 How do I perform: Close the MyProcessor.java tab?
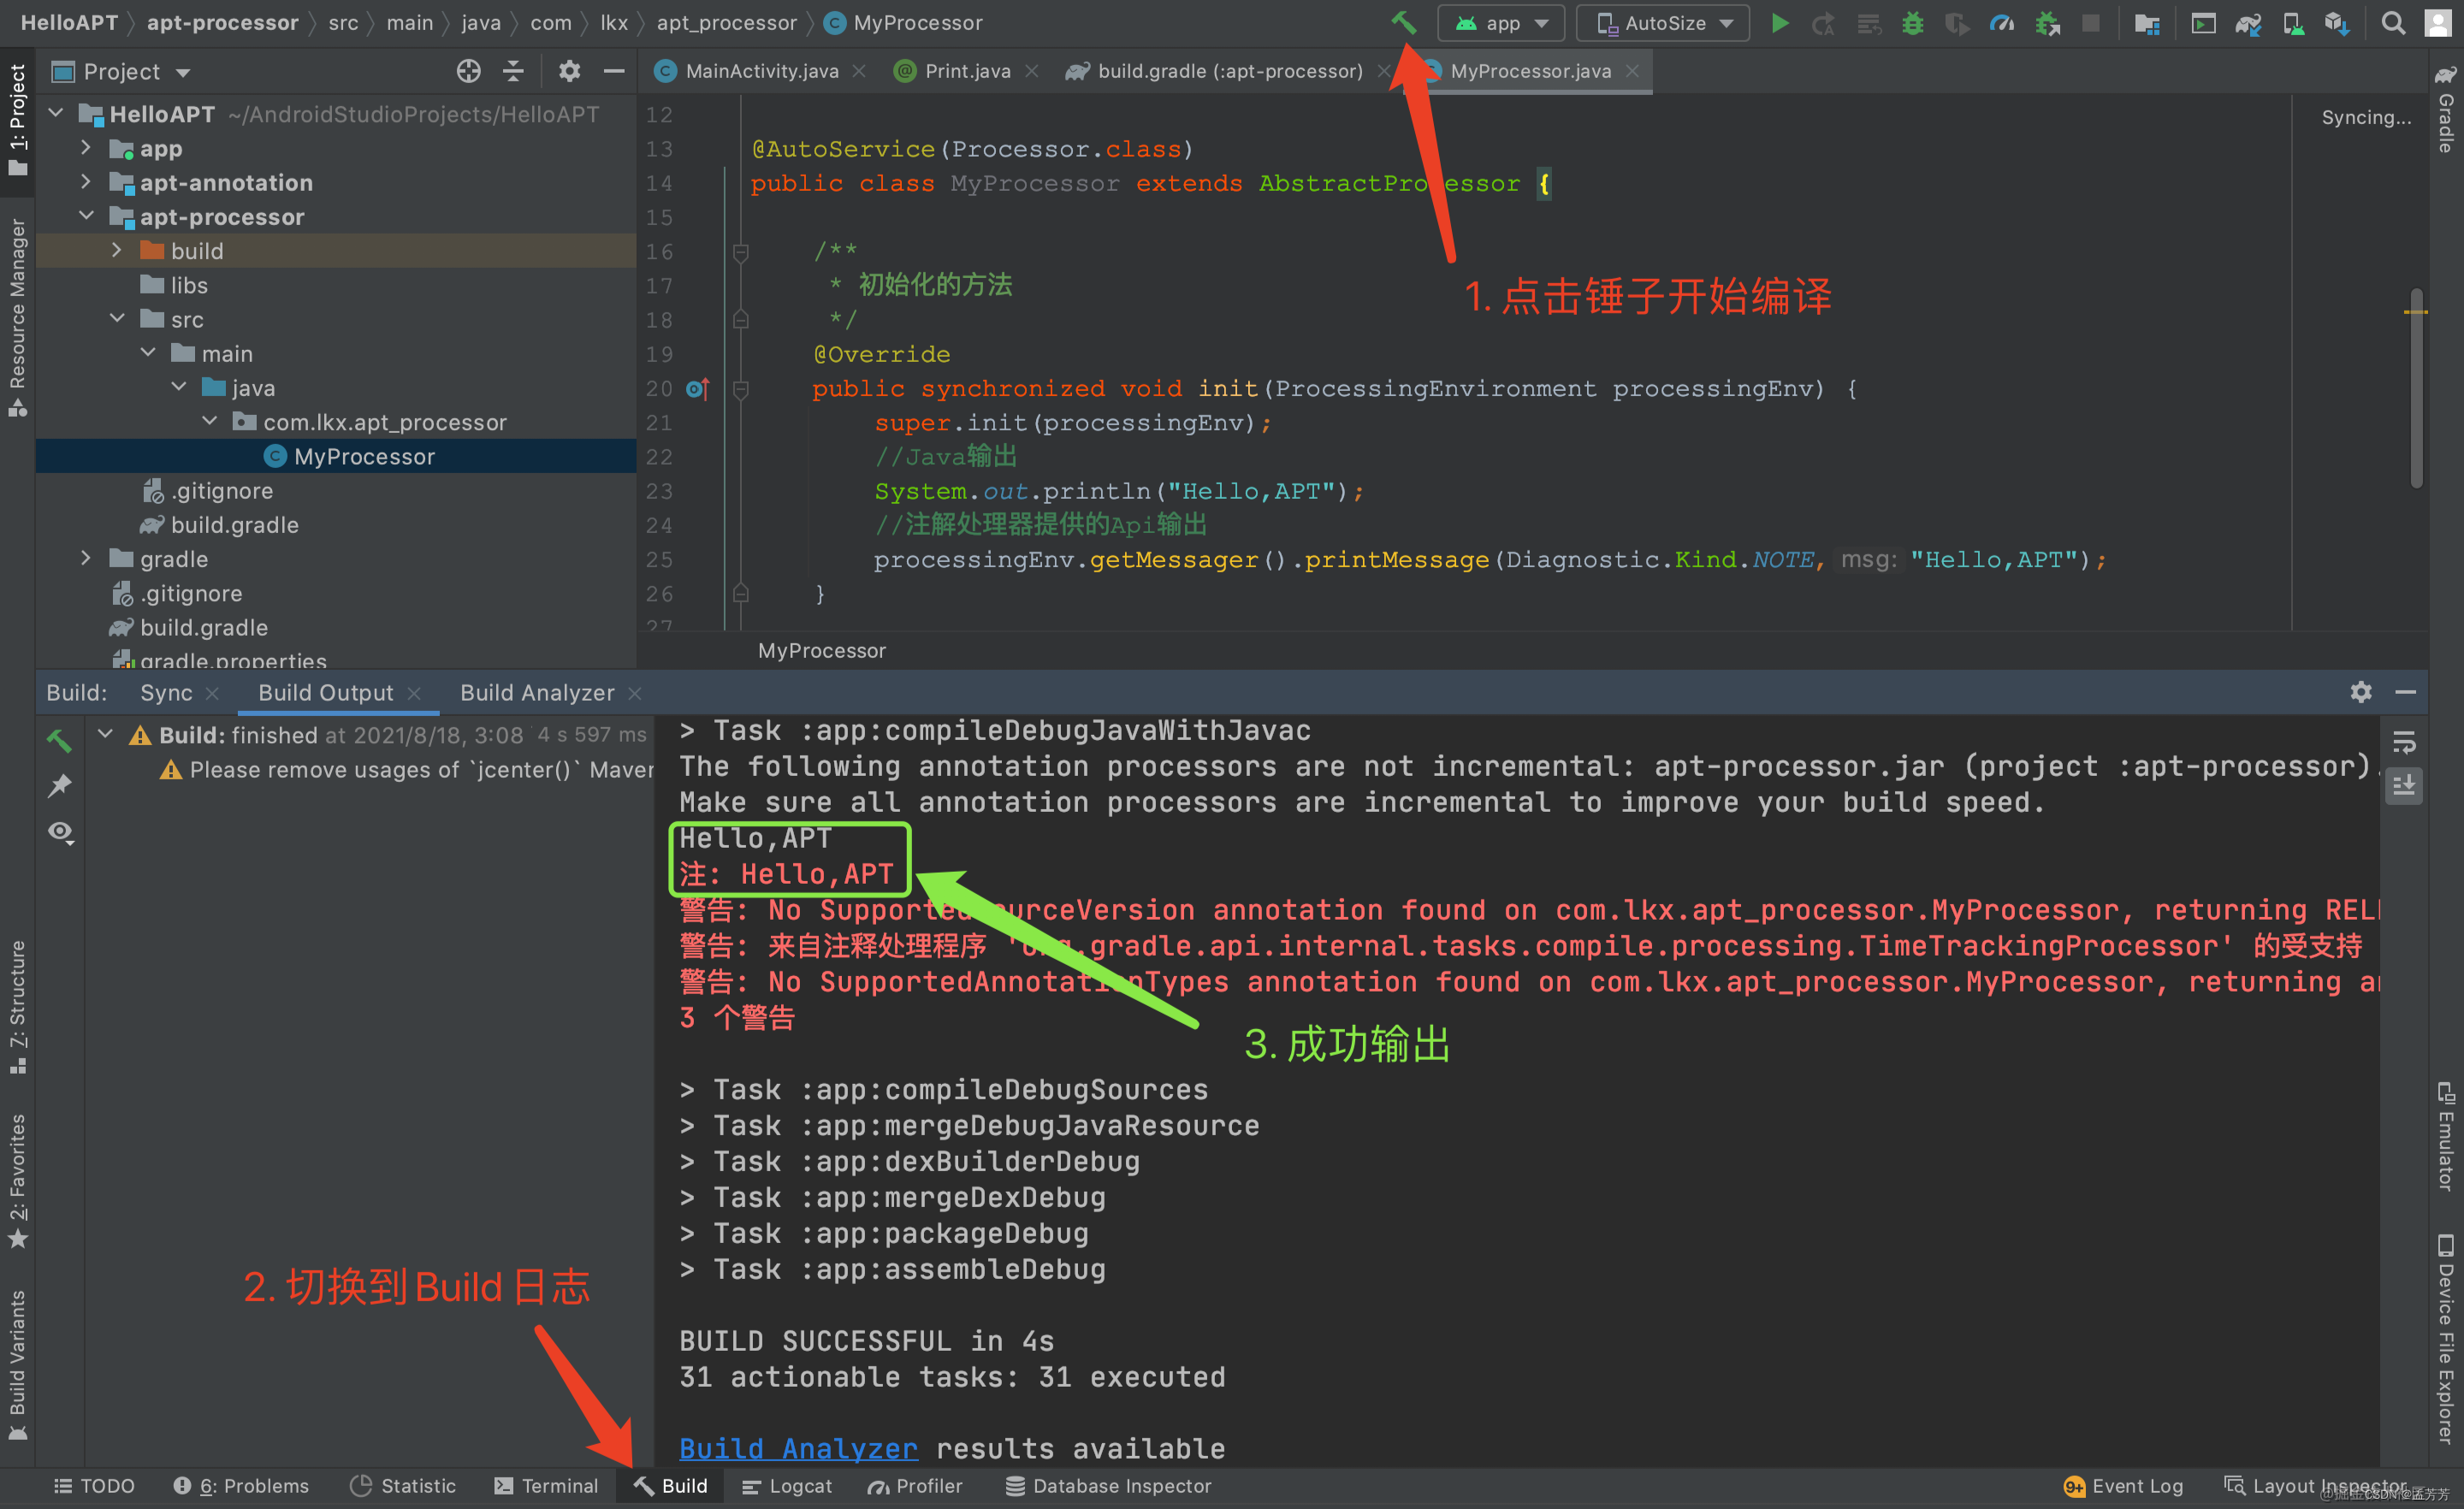coord(1632,71)
